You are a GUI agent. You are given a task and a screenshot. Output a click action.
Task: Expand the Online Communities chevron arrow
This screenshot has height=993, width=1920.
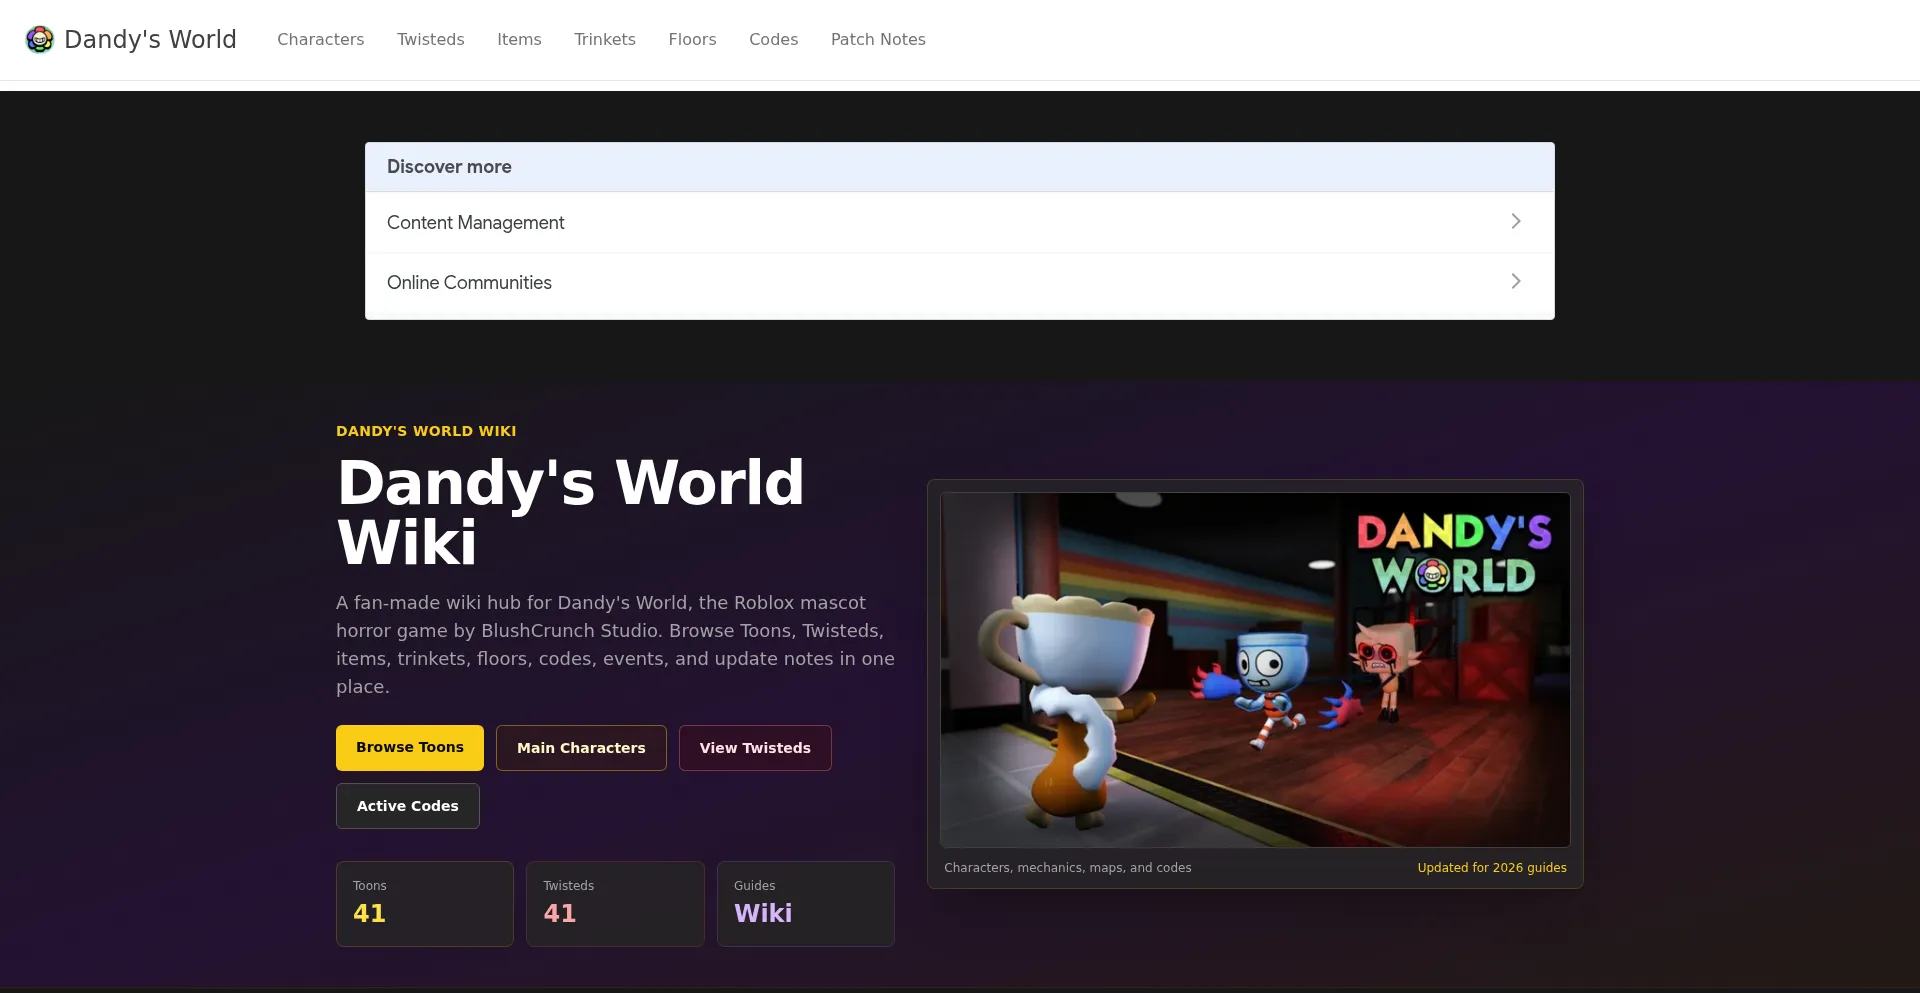click(x=1516, y=281)
